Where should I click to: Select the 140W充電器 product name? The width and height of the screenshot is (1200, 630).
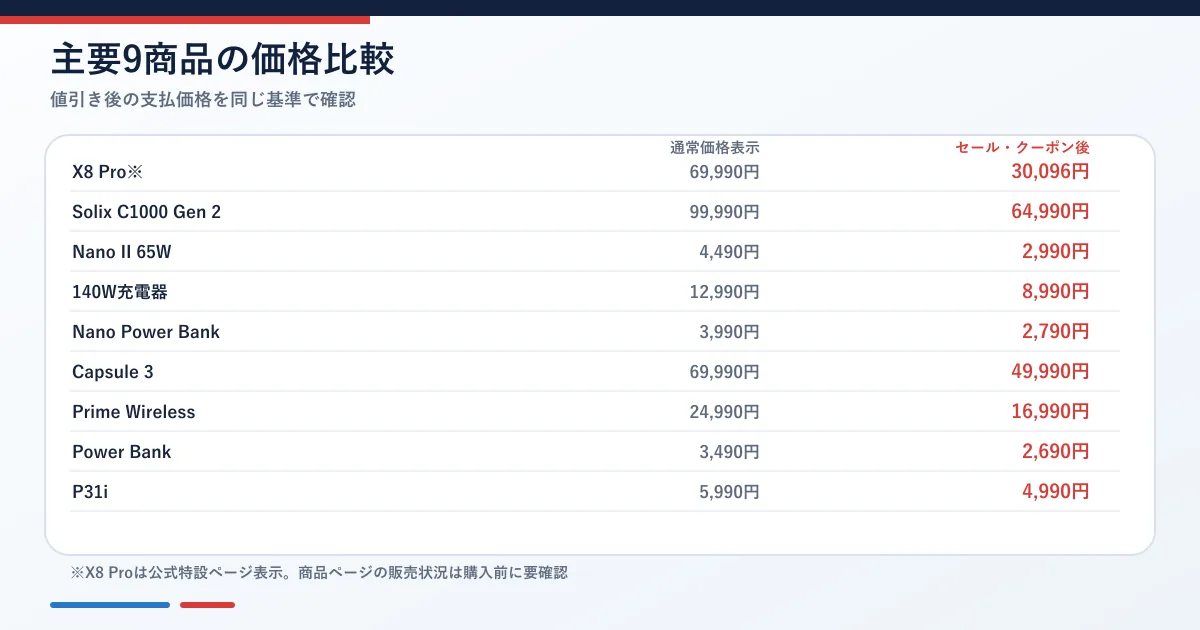(120, 292)
